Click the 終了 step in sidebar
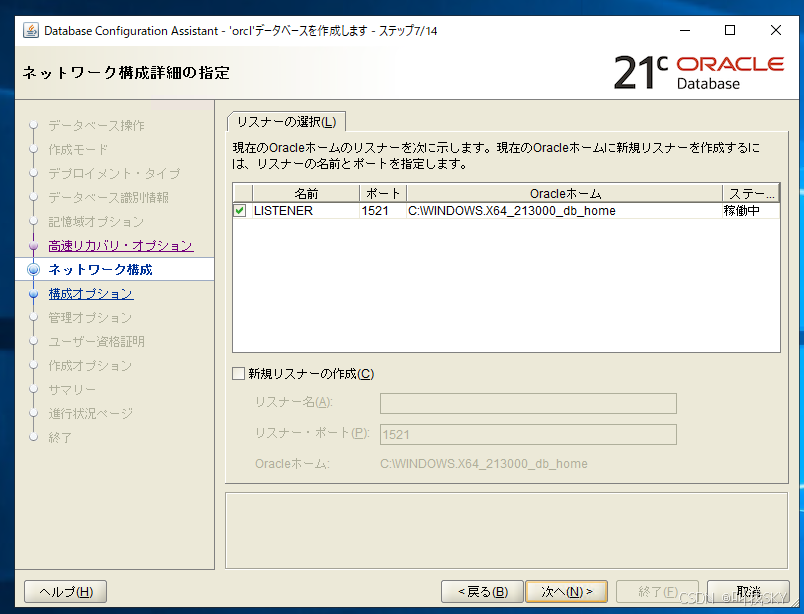Screen dimensions: 804x614 pyautogui.click(x=60, y=438)
